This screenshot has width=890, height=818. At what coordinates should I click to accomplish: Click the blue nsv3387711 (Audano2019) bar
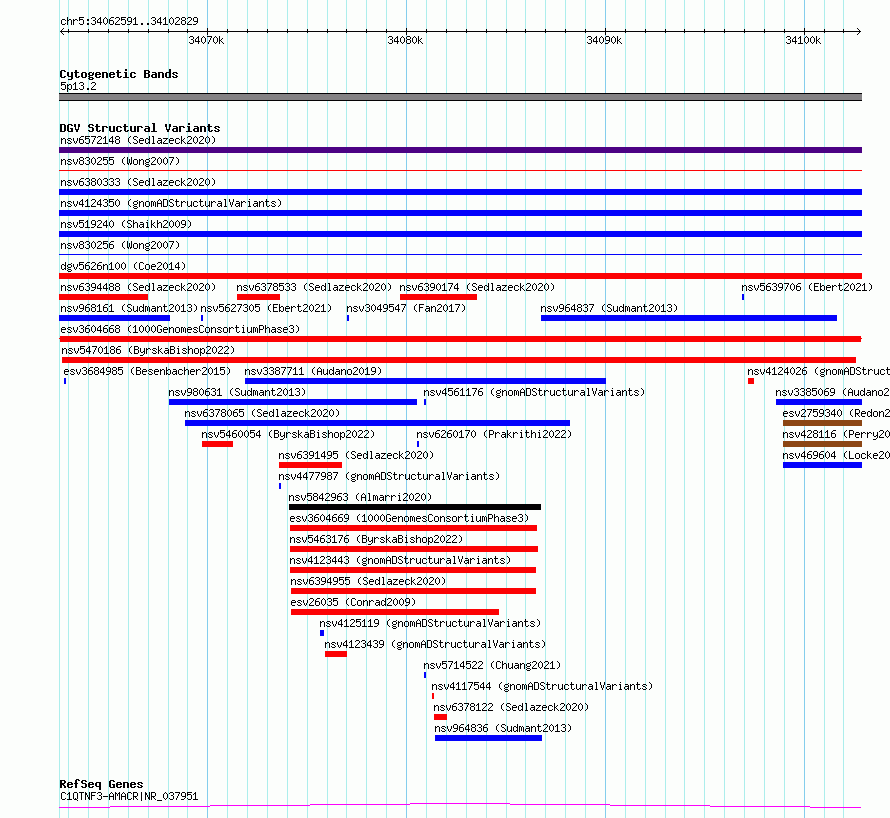click(425, 381)
